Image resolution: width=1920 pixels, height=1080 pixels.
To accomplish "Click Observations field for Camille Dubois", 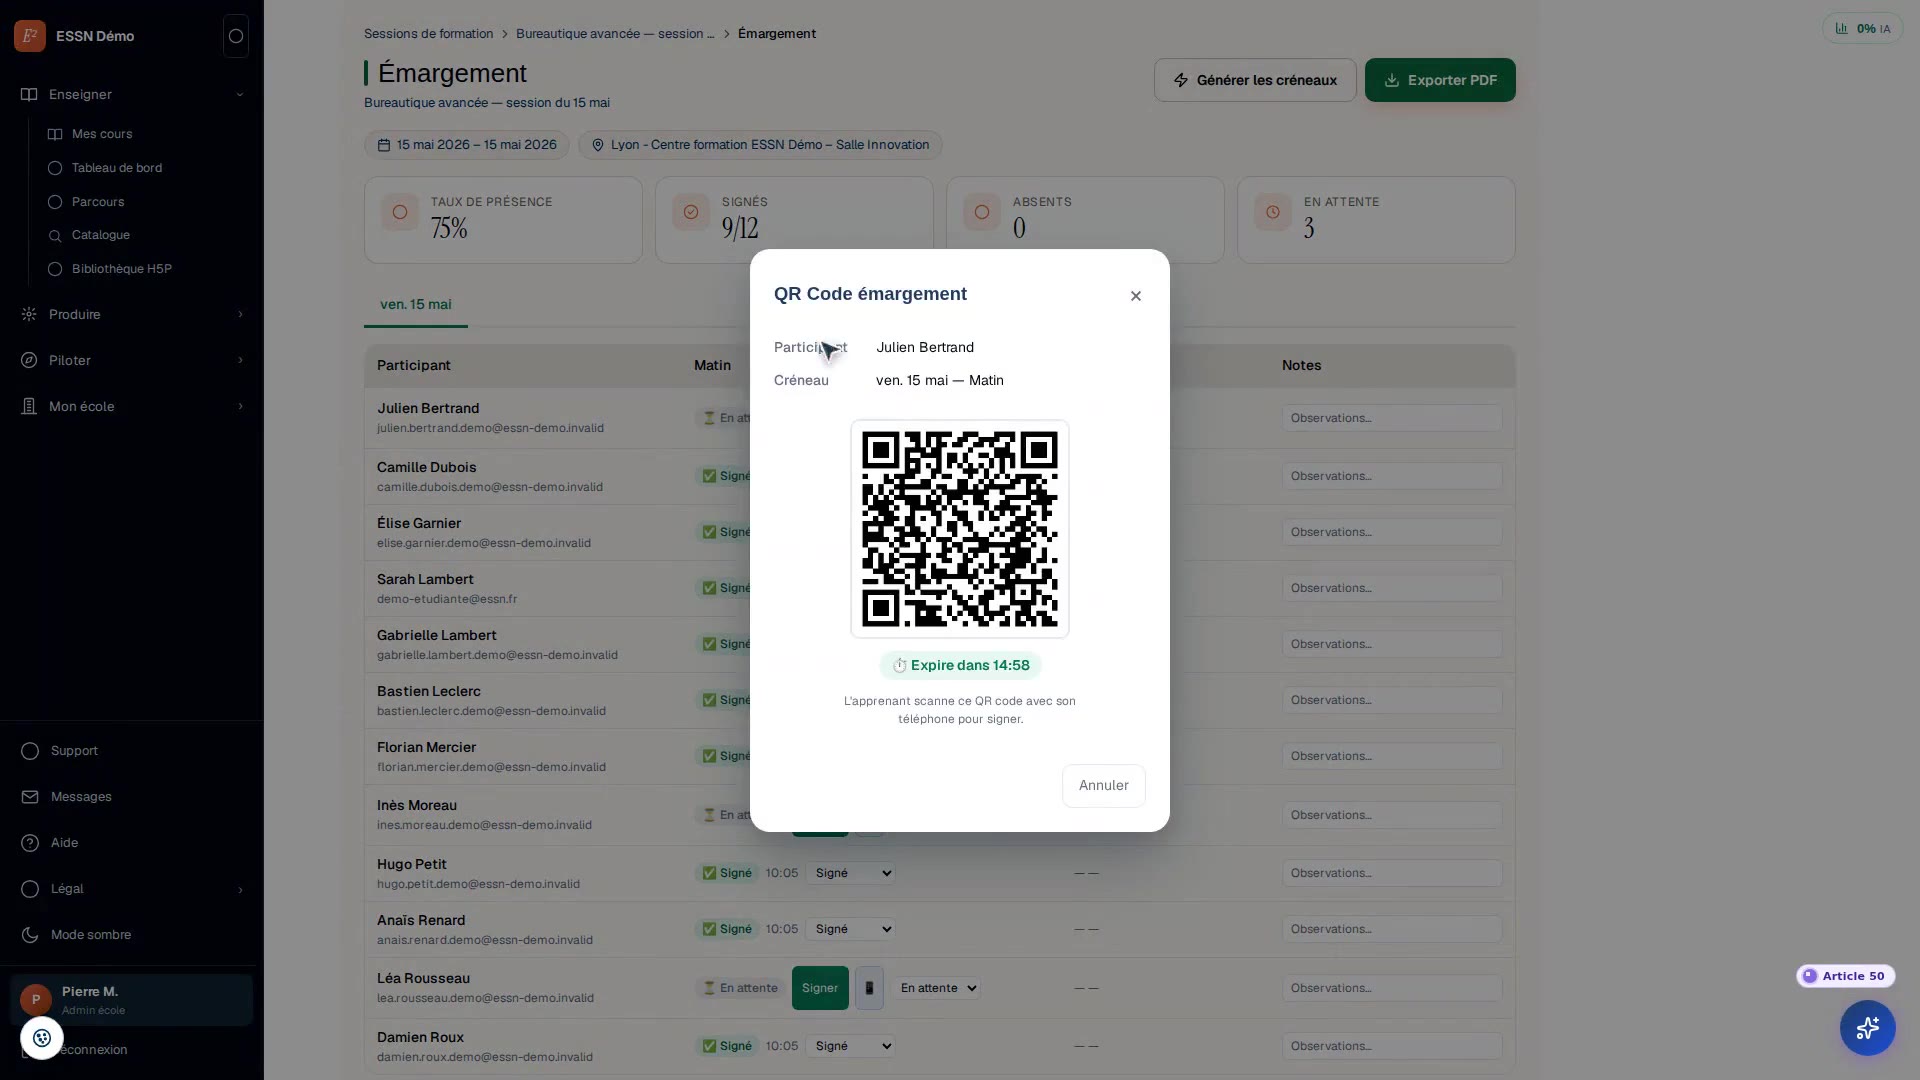I will [x=1392, y=476].
